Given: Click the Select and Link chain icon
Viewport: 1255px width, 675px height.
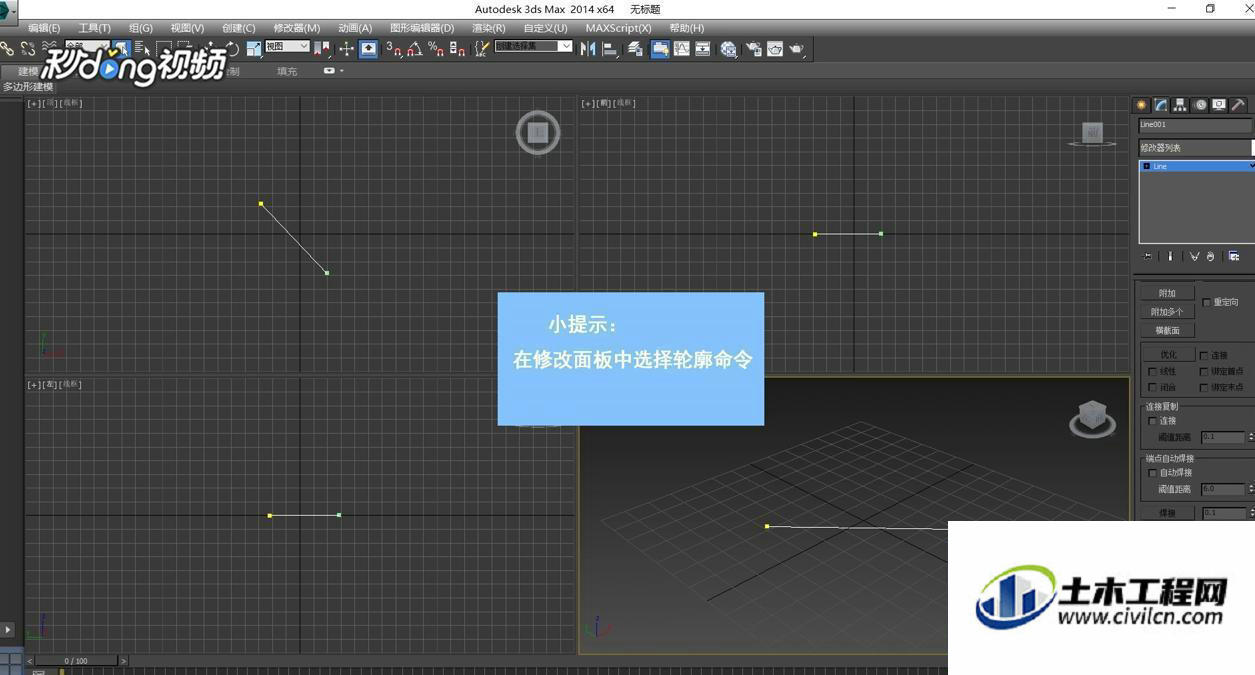Looking at the screenshot, I should pos(7,48).
